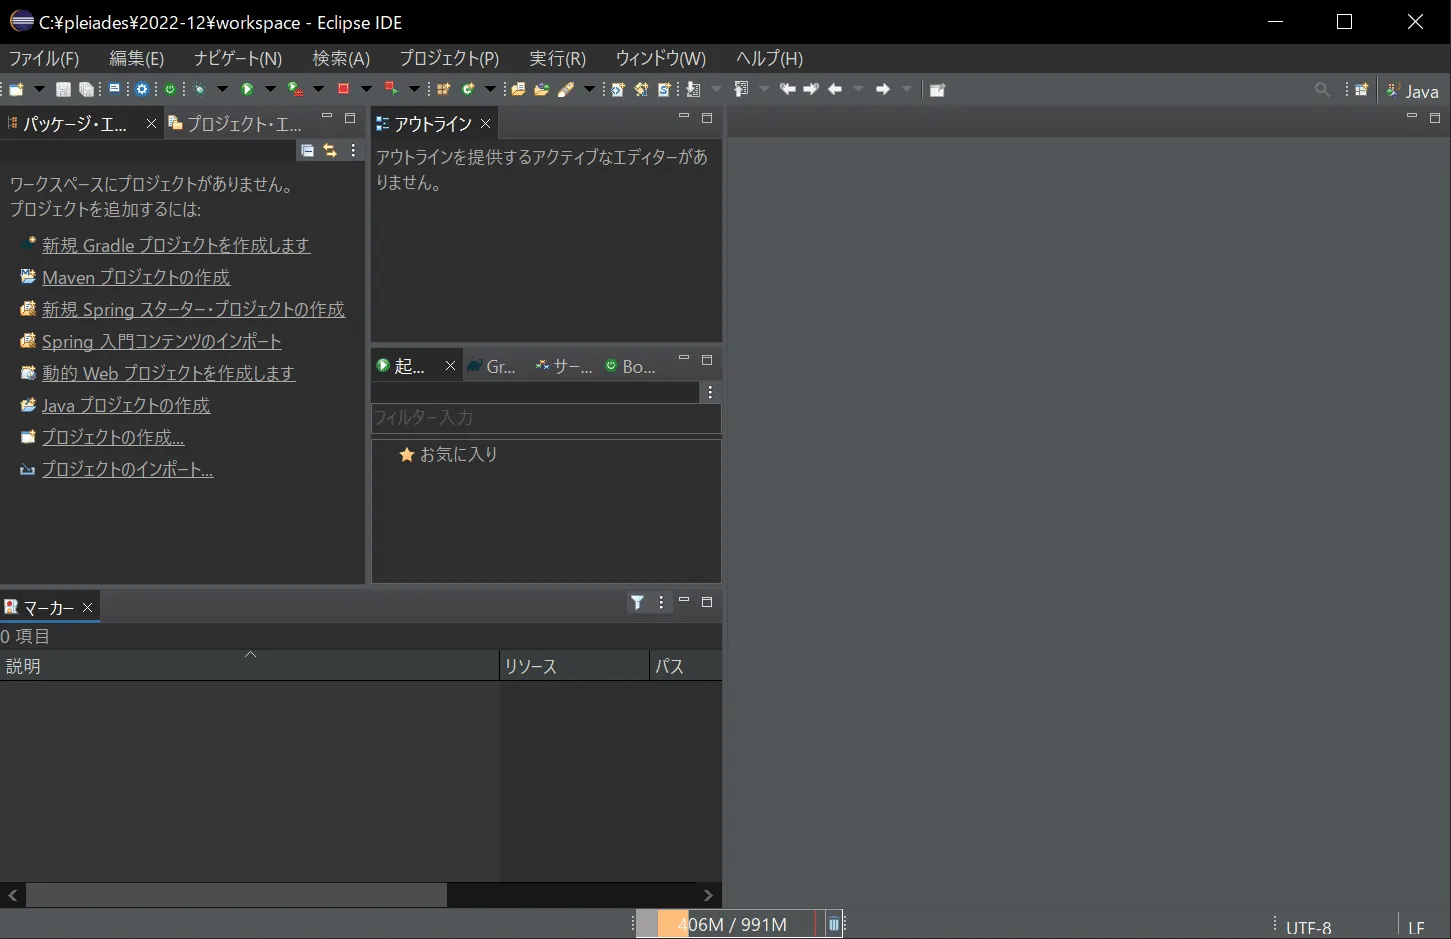Viewport: 1451px width, 939px height.
Task: Click the Maven プロジェクトの作成 link
Action: [136, 277]
